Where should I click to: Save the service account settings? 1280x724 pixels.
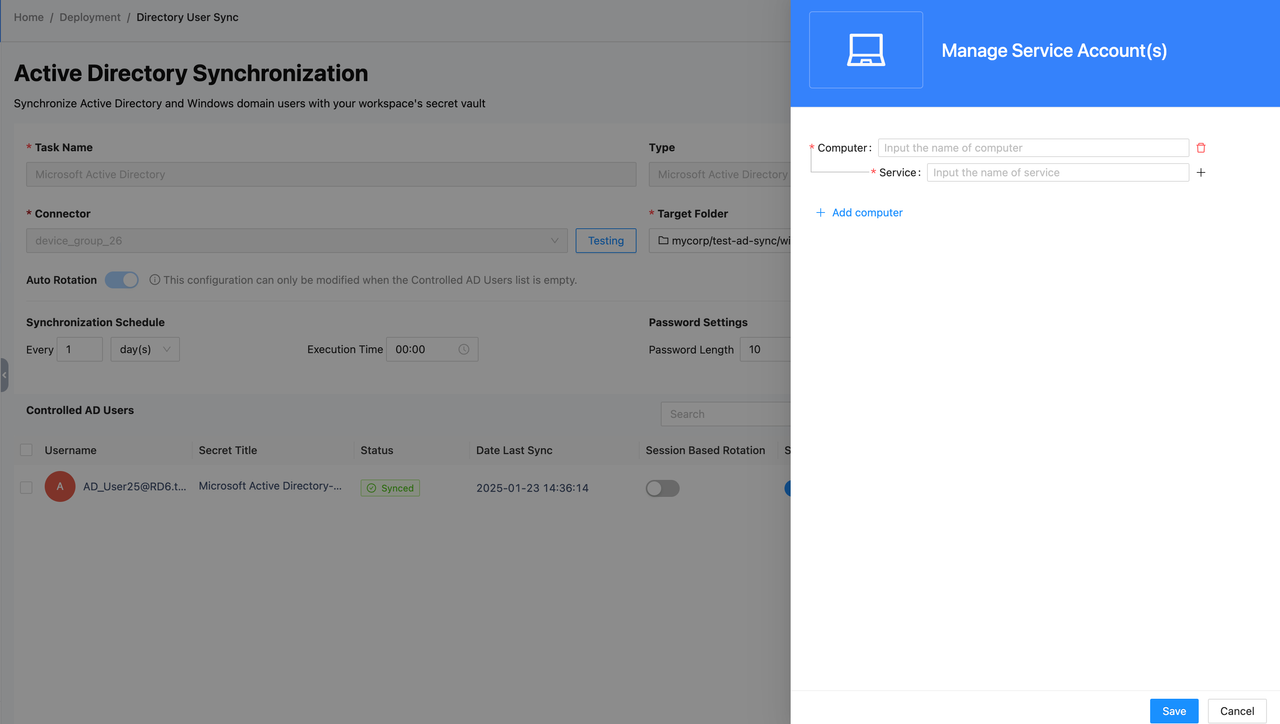click(x=1174, y=711)
